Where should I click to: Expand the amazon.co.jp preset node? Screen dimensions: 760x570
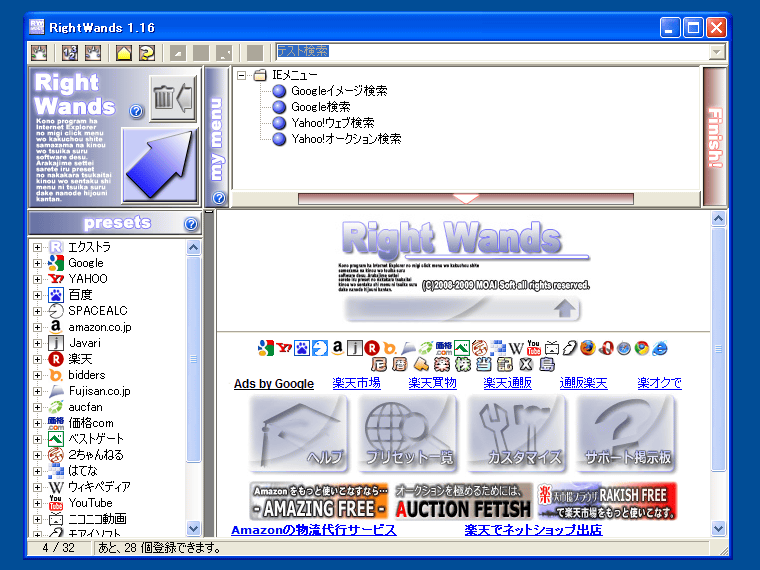tap(37, 327)
